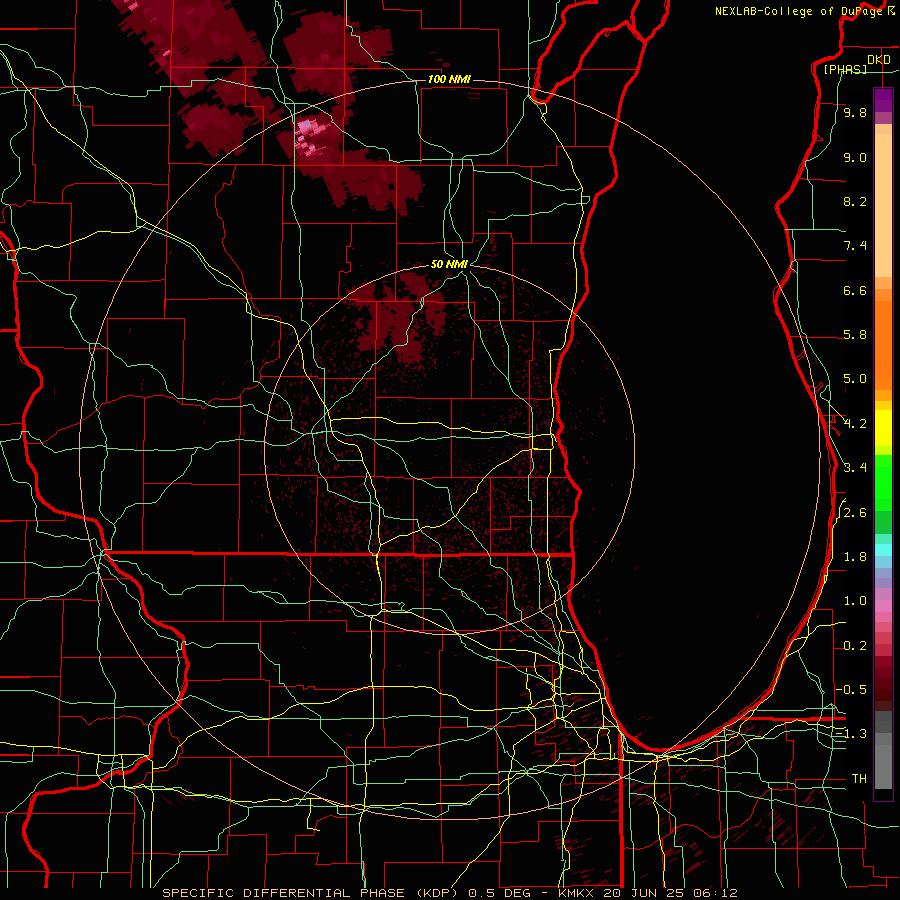Click the DKD product label
This screenshot has height=900, width=900.
click(878, 60)
